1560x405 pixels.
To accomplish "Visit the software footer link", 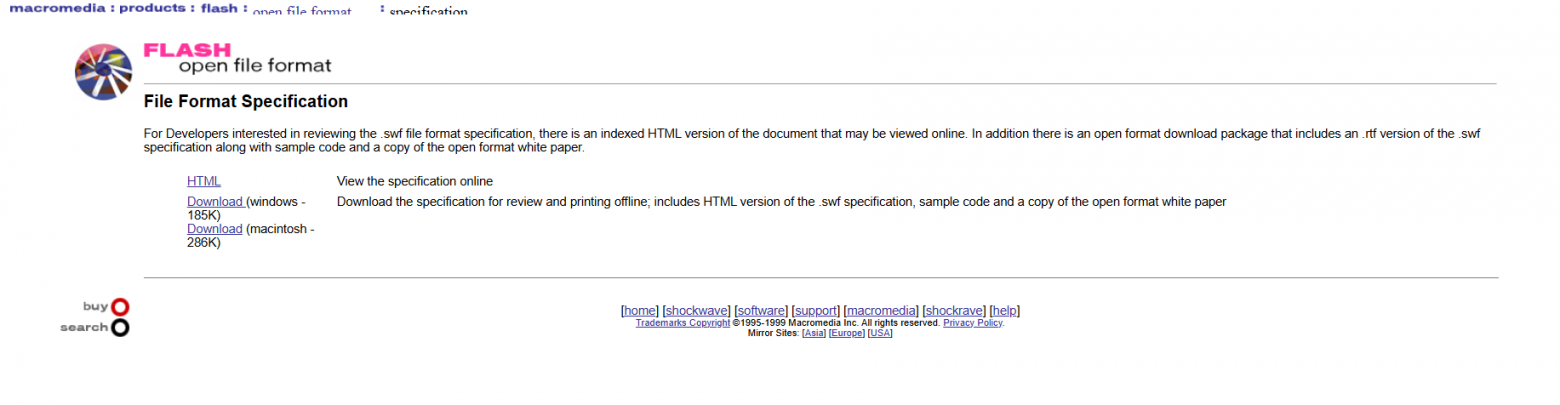I will pyautogui.click(x=761, y=310).
